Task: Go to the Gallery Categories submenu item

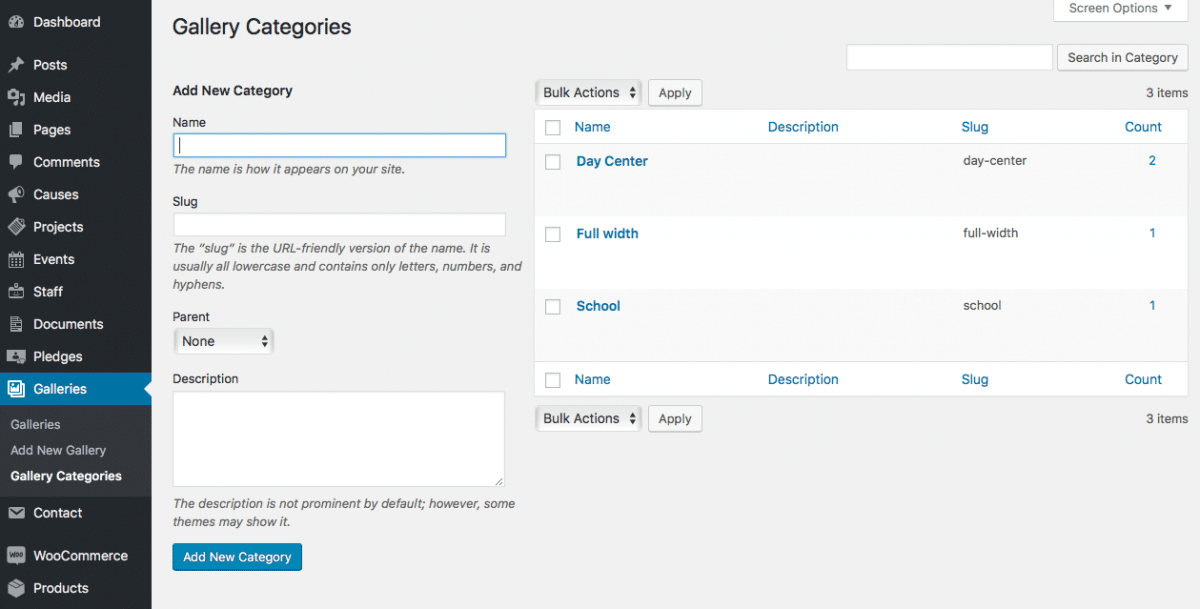Action: tap(66, 476)
